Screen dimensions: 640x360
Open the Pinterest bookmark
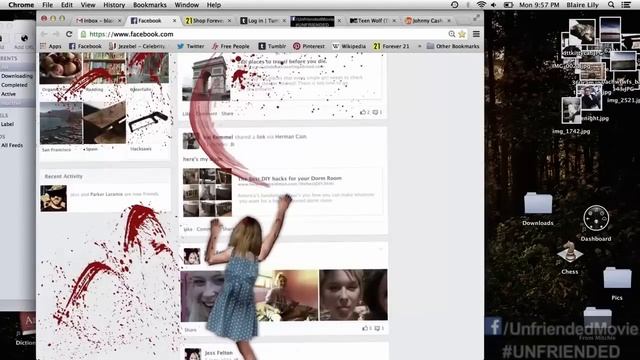309,46
